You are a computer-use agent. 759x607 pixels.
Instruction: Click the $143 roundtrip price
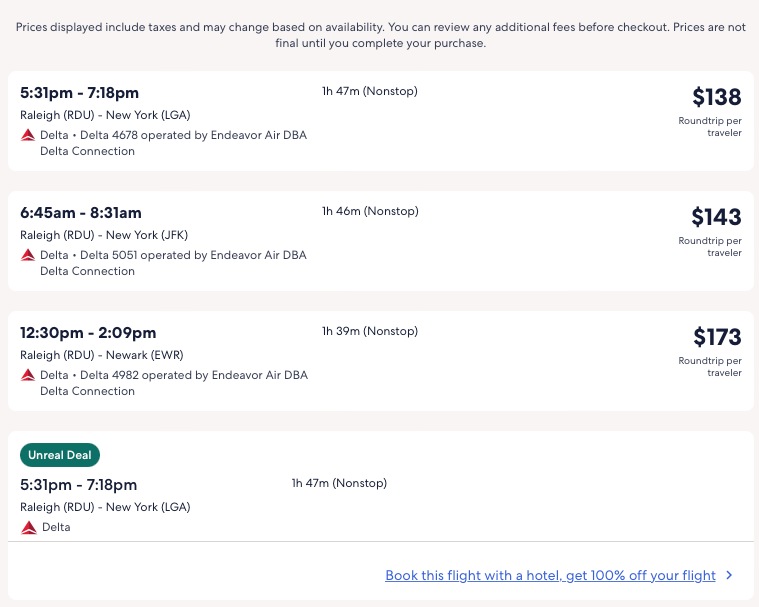point(716,217)
